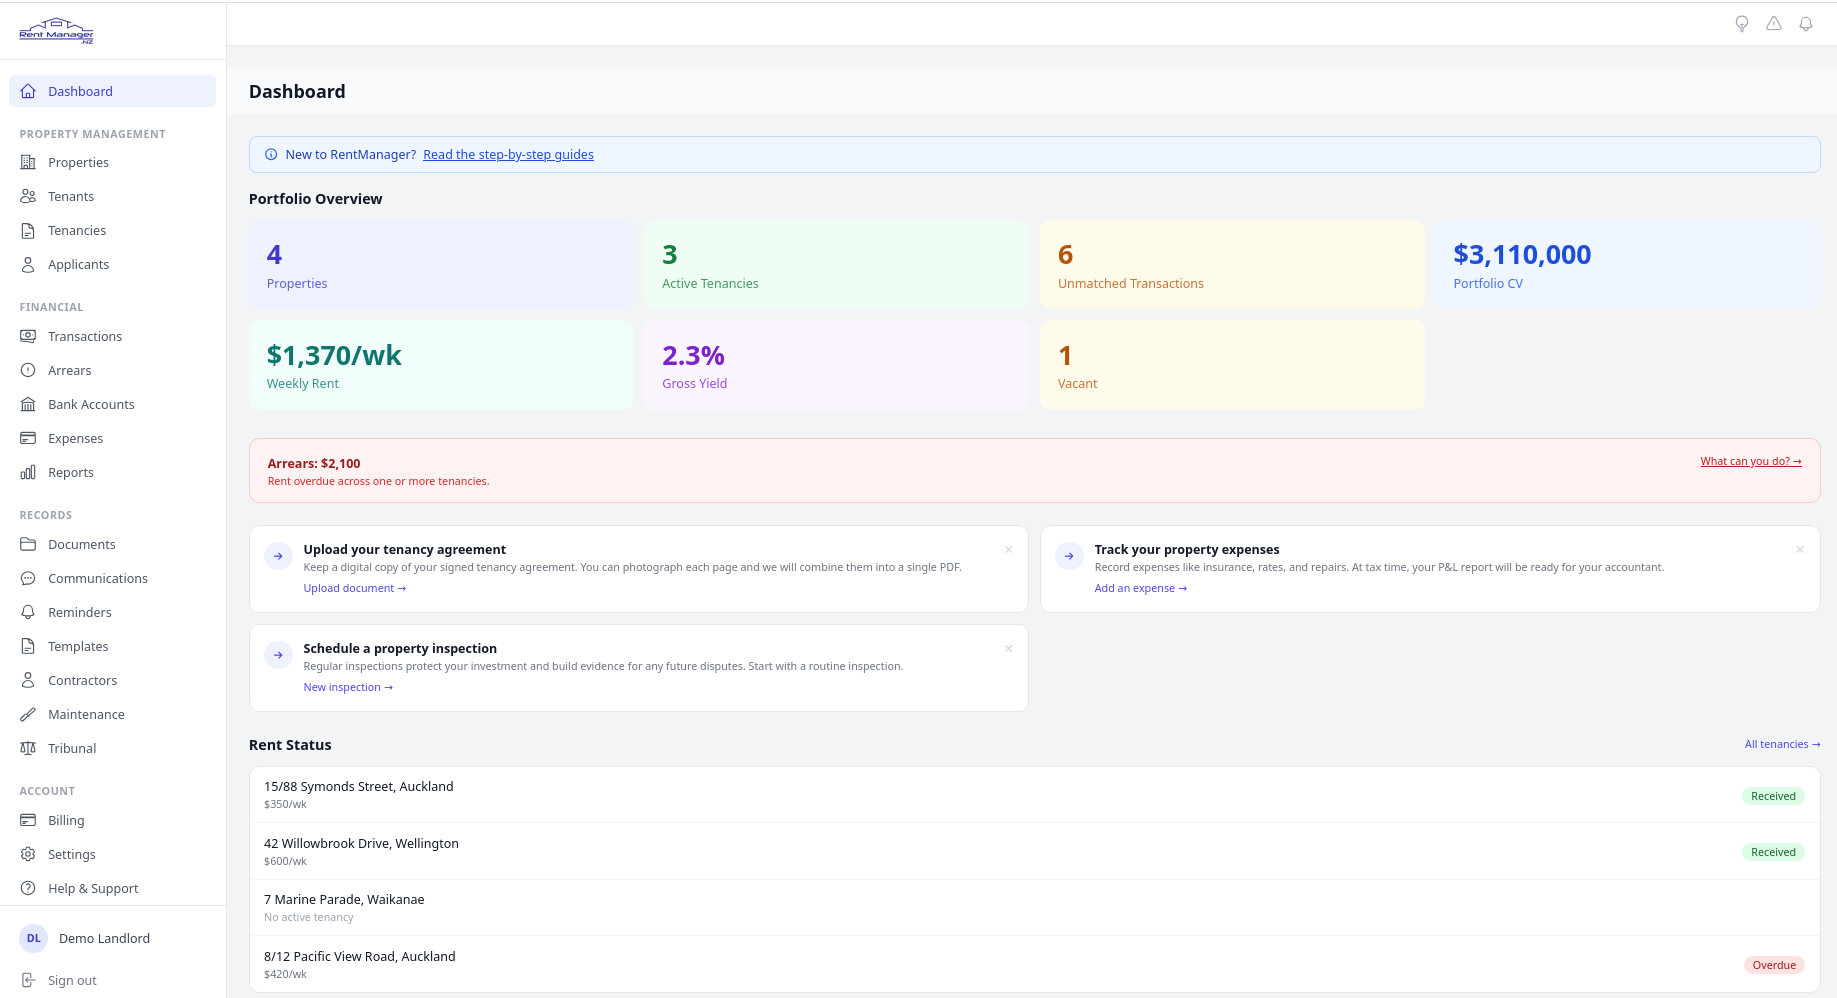Dismiss the Schedule a property inspection card
Viewport: 1837px width, 998px height.
coord(1009,648)
